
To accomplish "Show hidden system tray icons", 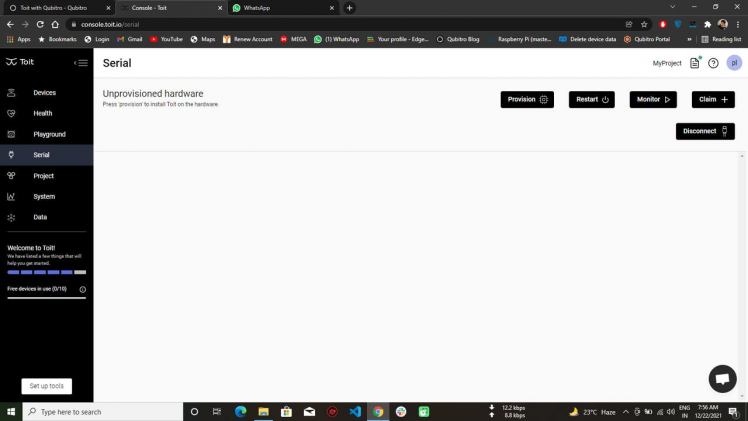I will (625, 411).
